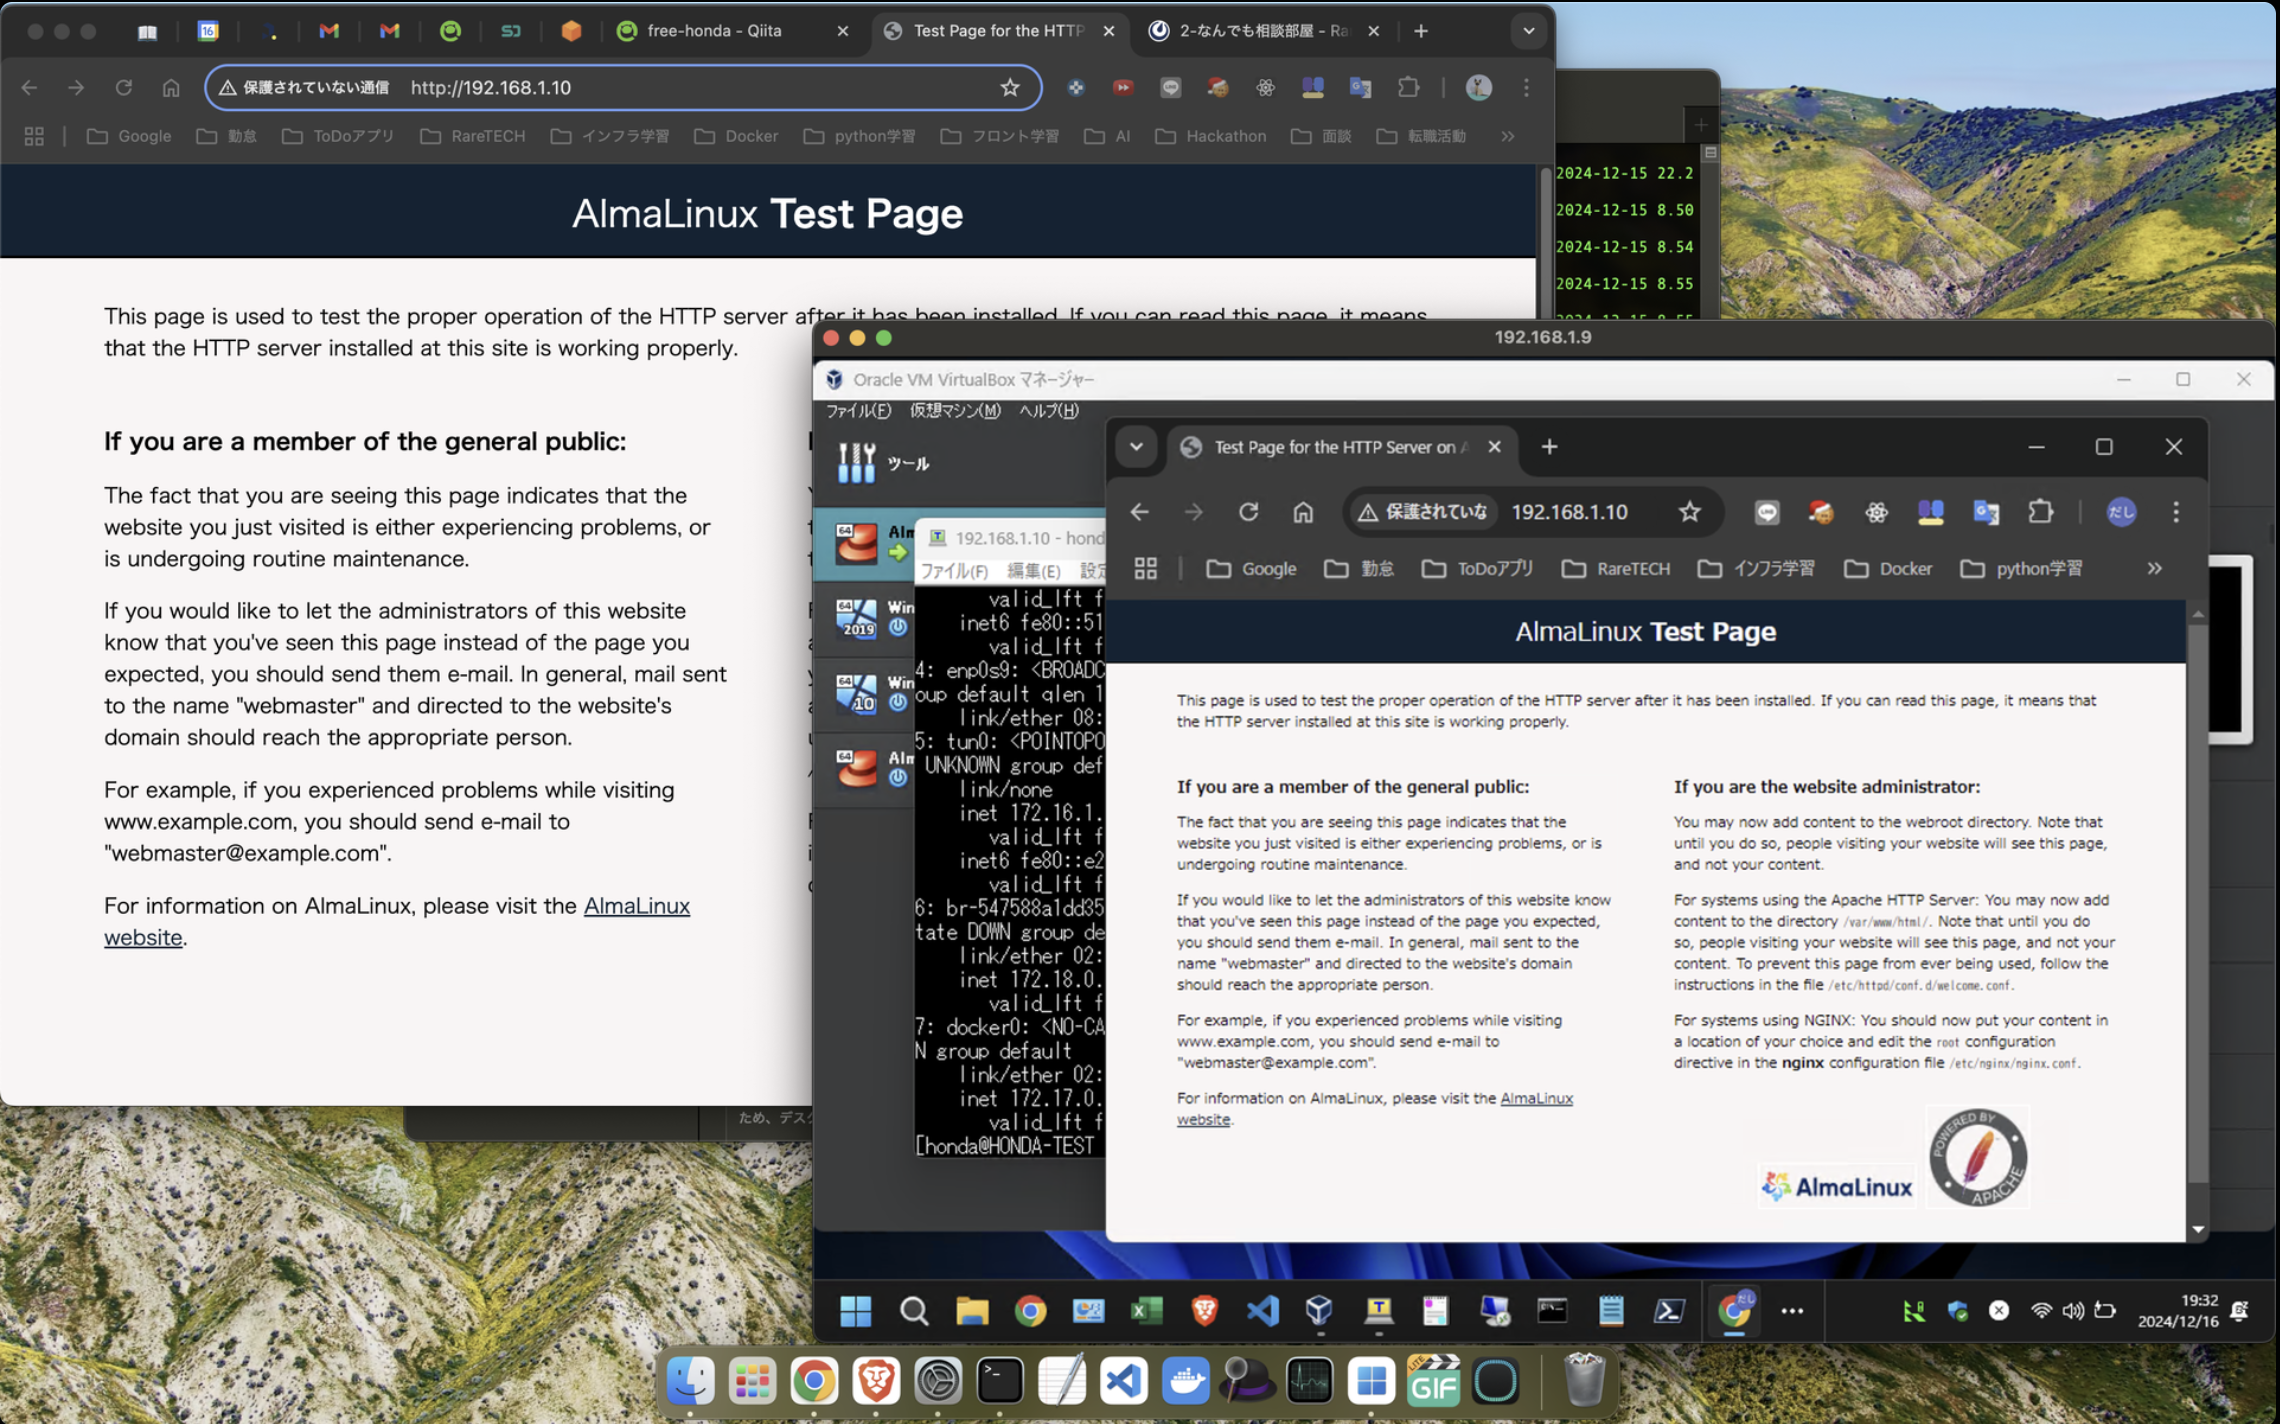This screenshot has height=1424, width=2280.
Task: Open the tab list chevron in the VM browser
Action: (x=1137, y=447)
